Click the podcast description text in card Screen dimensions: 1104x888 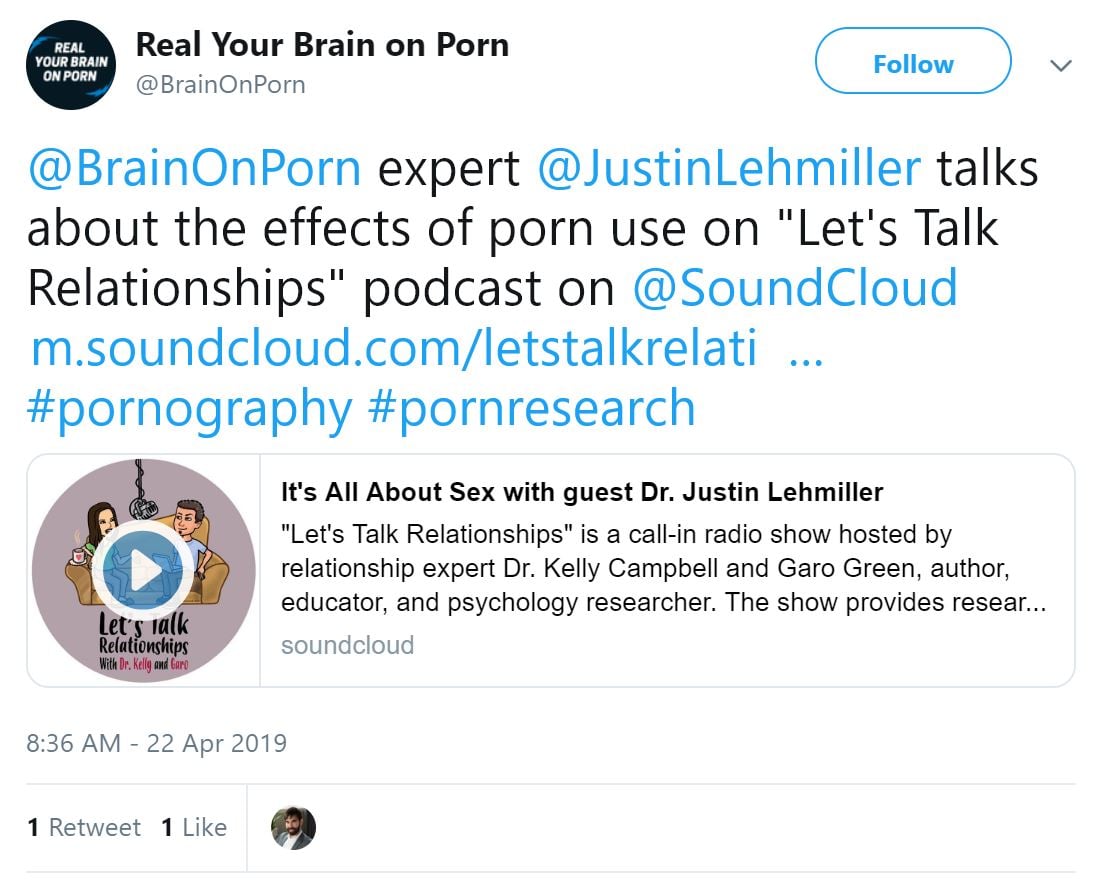(x=663, y=568)
